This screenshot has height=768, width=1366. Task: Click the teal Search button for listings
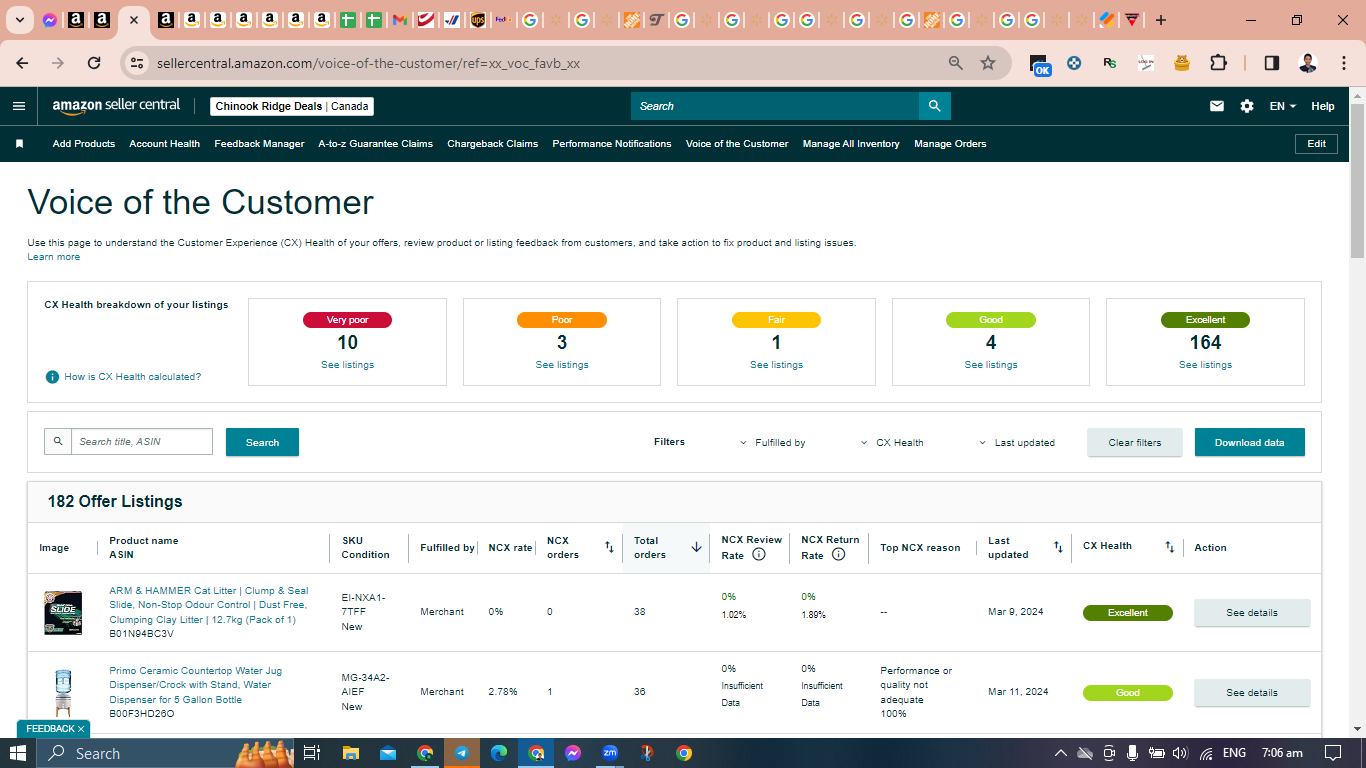click(x=262, y=442)
